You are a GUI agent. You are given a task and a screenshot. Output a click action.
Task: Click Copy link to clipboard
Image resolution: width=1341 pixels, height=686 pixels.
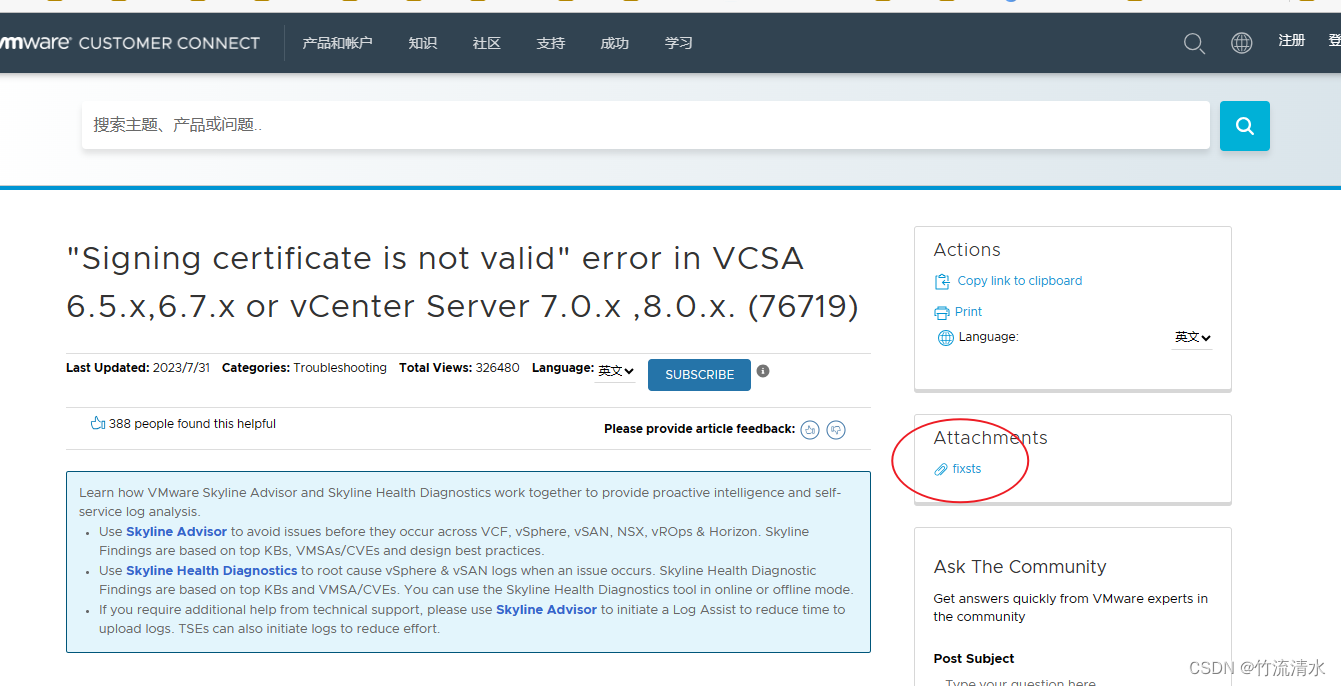tap(1020, 281)
